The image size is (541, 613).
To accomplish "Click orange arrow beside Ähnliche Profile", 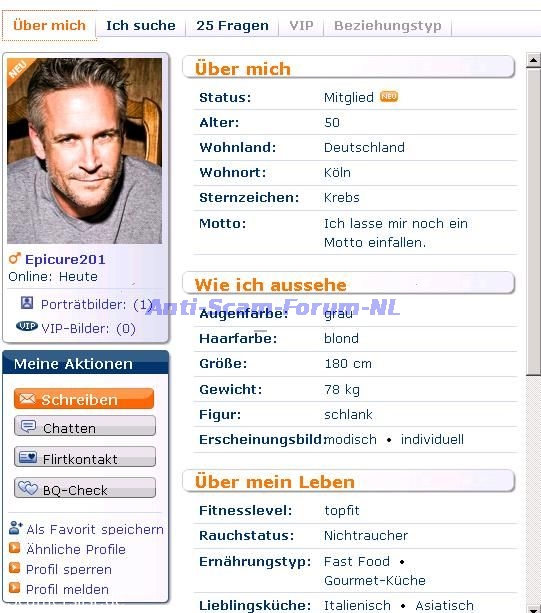I will click(14, 548).
